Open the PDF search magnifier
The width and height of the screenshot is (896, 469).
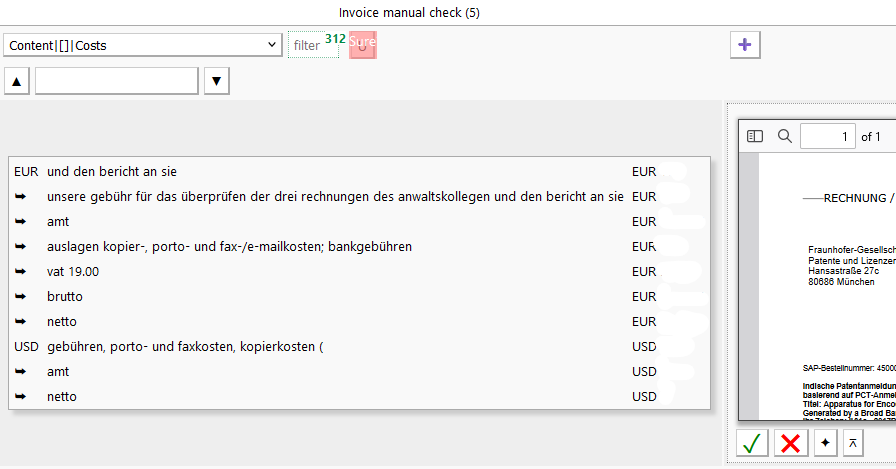click(x=785, y=136)
